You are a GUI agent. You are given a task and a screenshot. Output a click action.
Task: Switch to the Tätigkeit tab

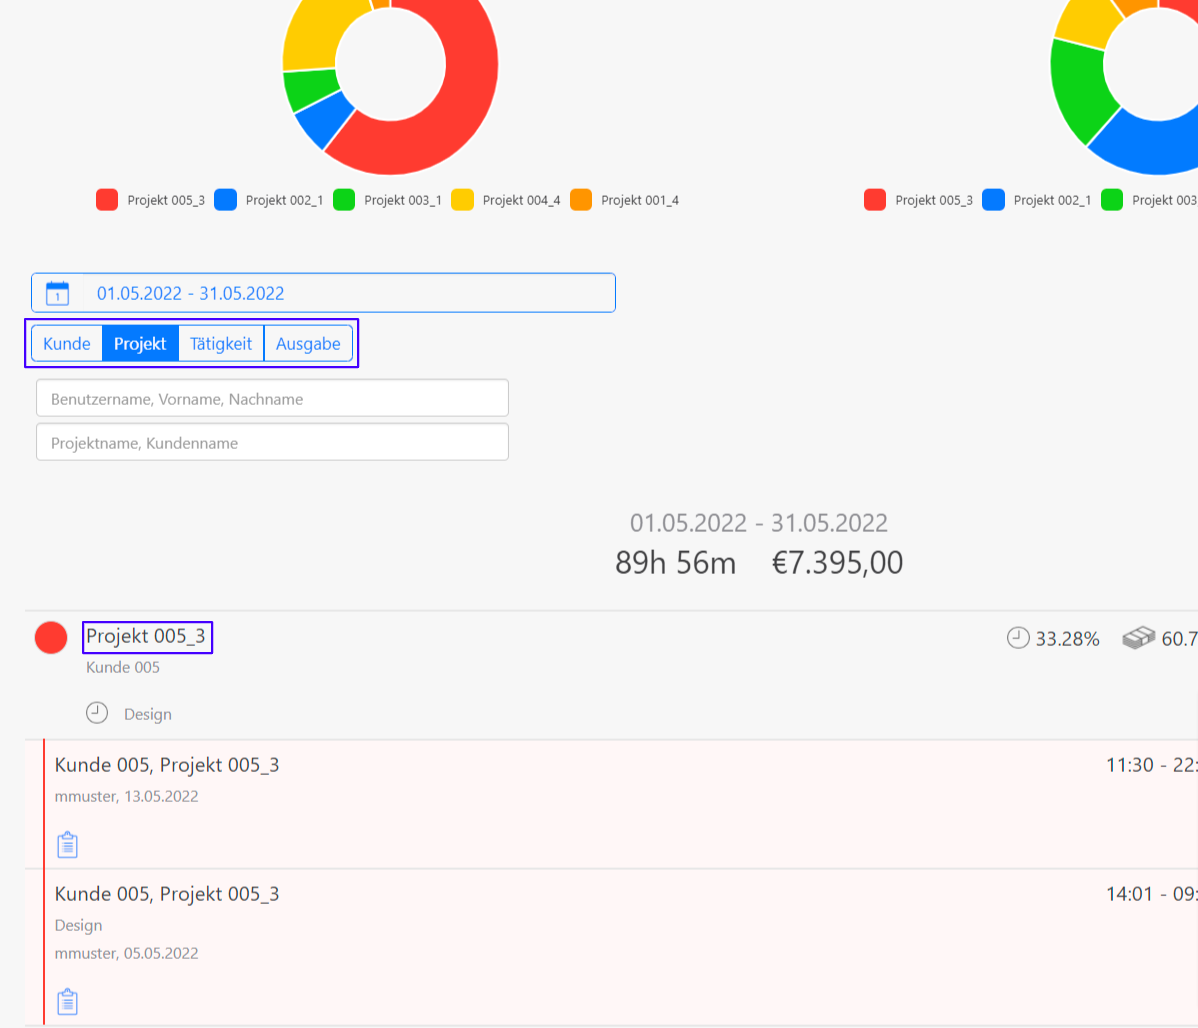[221, 343]
